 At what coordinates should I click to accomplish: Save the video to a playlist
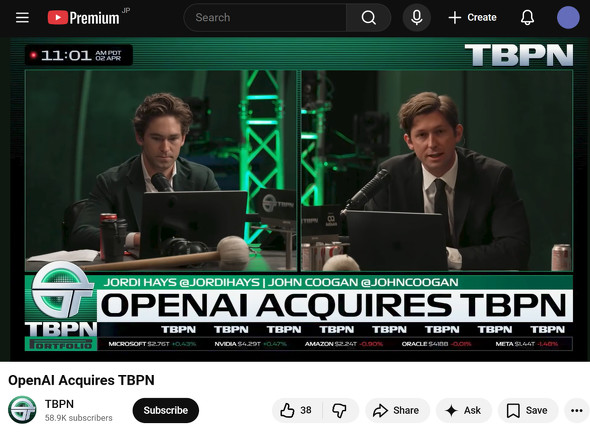528,410
